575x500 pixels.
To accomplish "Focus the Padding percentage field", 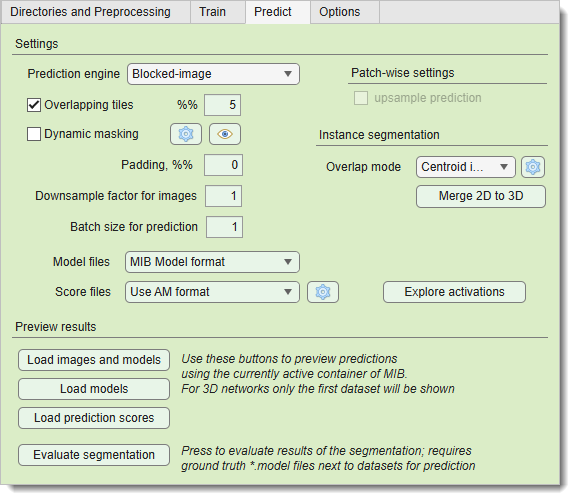I will tap(223, 165).
